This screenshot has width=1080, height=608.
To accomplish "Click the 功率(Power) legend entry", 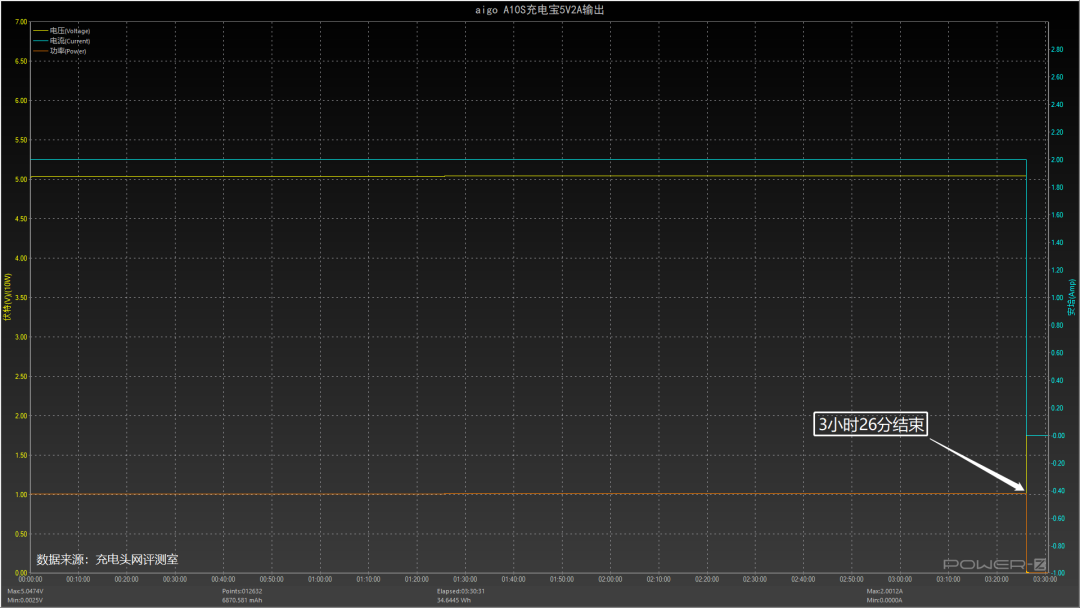I will point(59,51).
